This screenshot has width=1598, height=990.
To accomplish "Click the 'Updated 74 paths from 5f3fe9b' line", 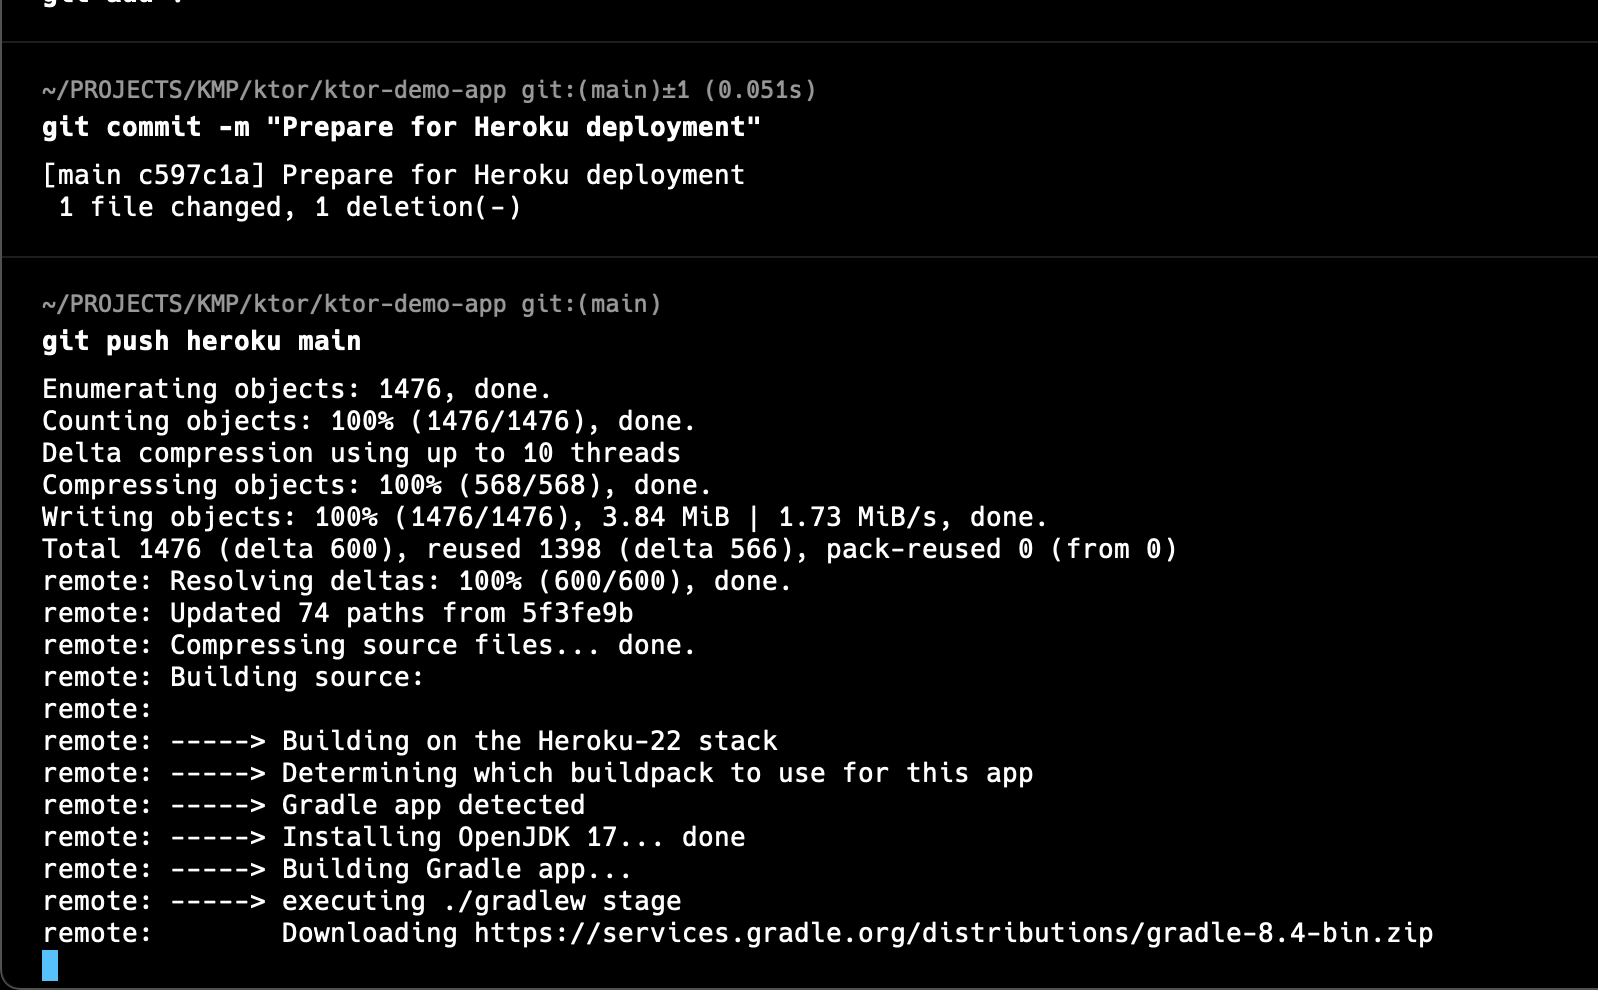I will coord(337,613).
